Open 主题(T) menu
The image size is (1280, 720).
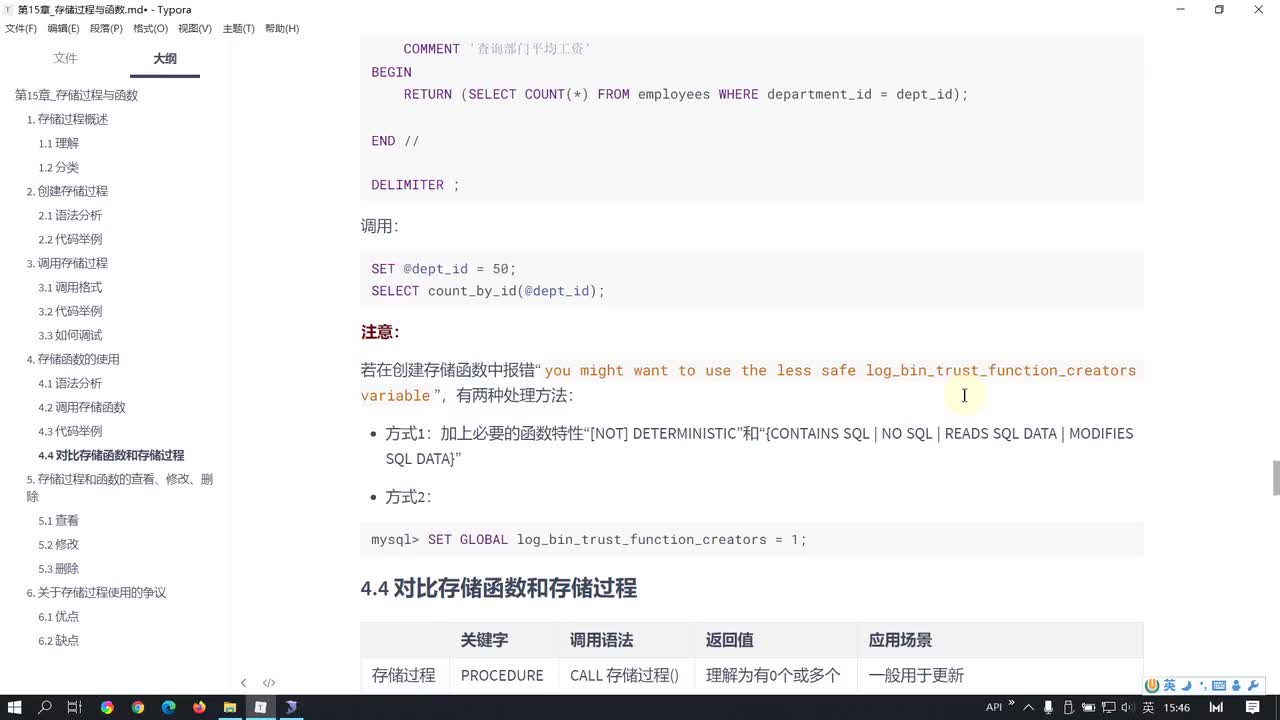point(238,28)
